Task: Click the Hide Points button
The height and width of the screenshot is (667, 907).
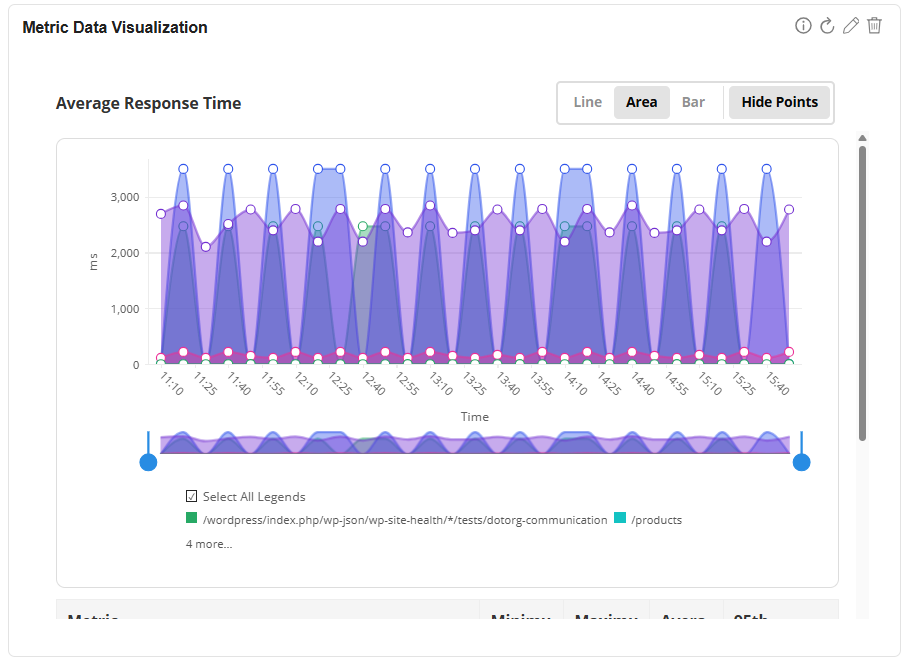Action: click(779, 102)
